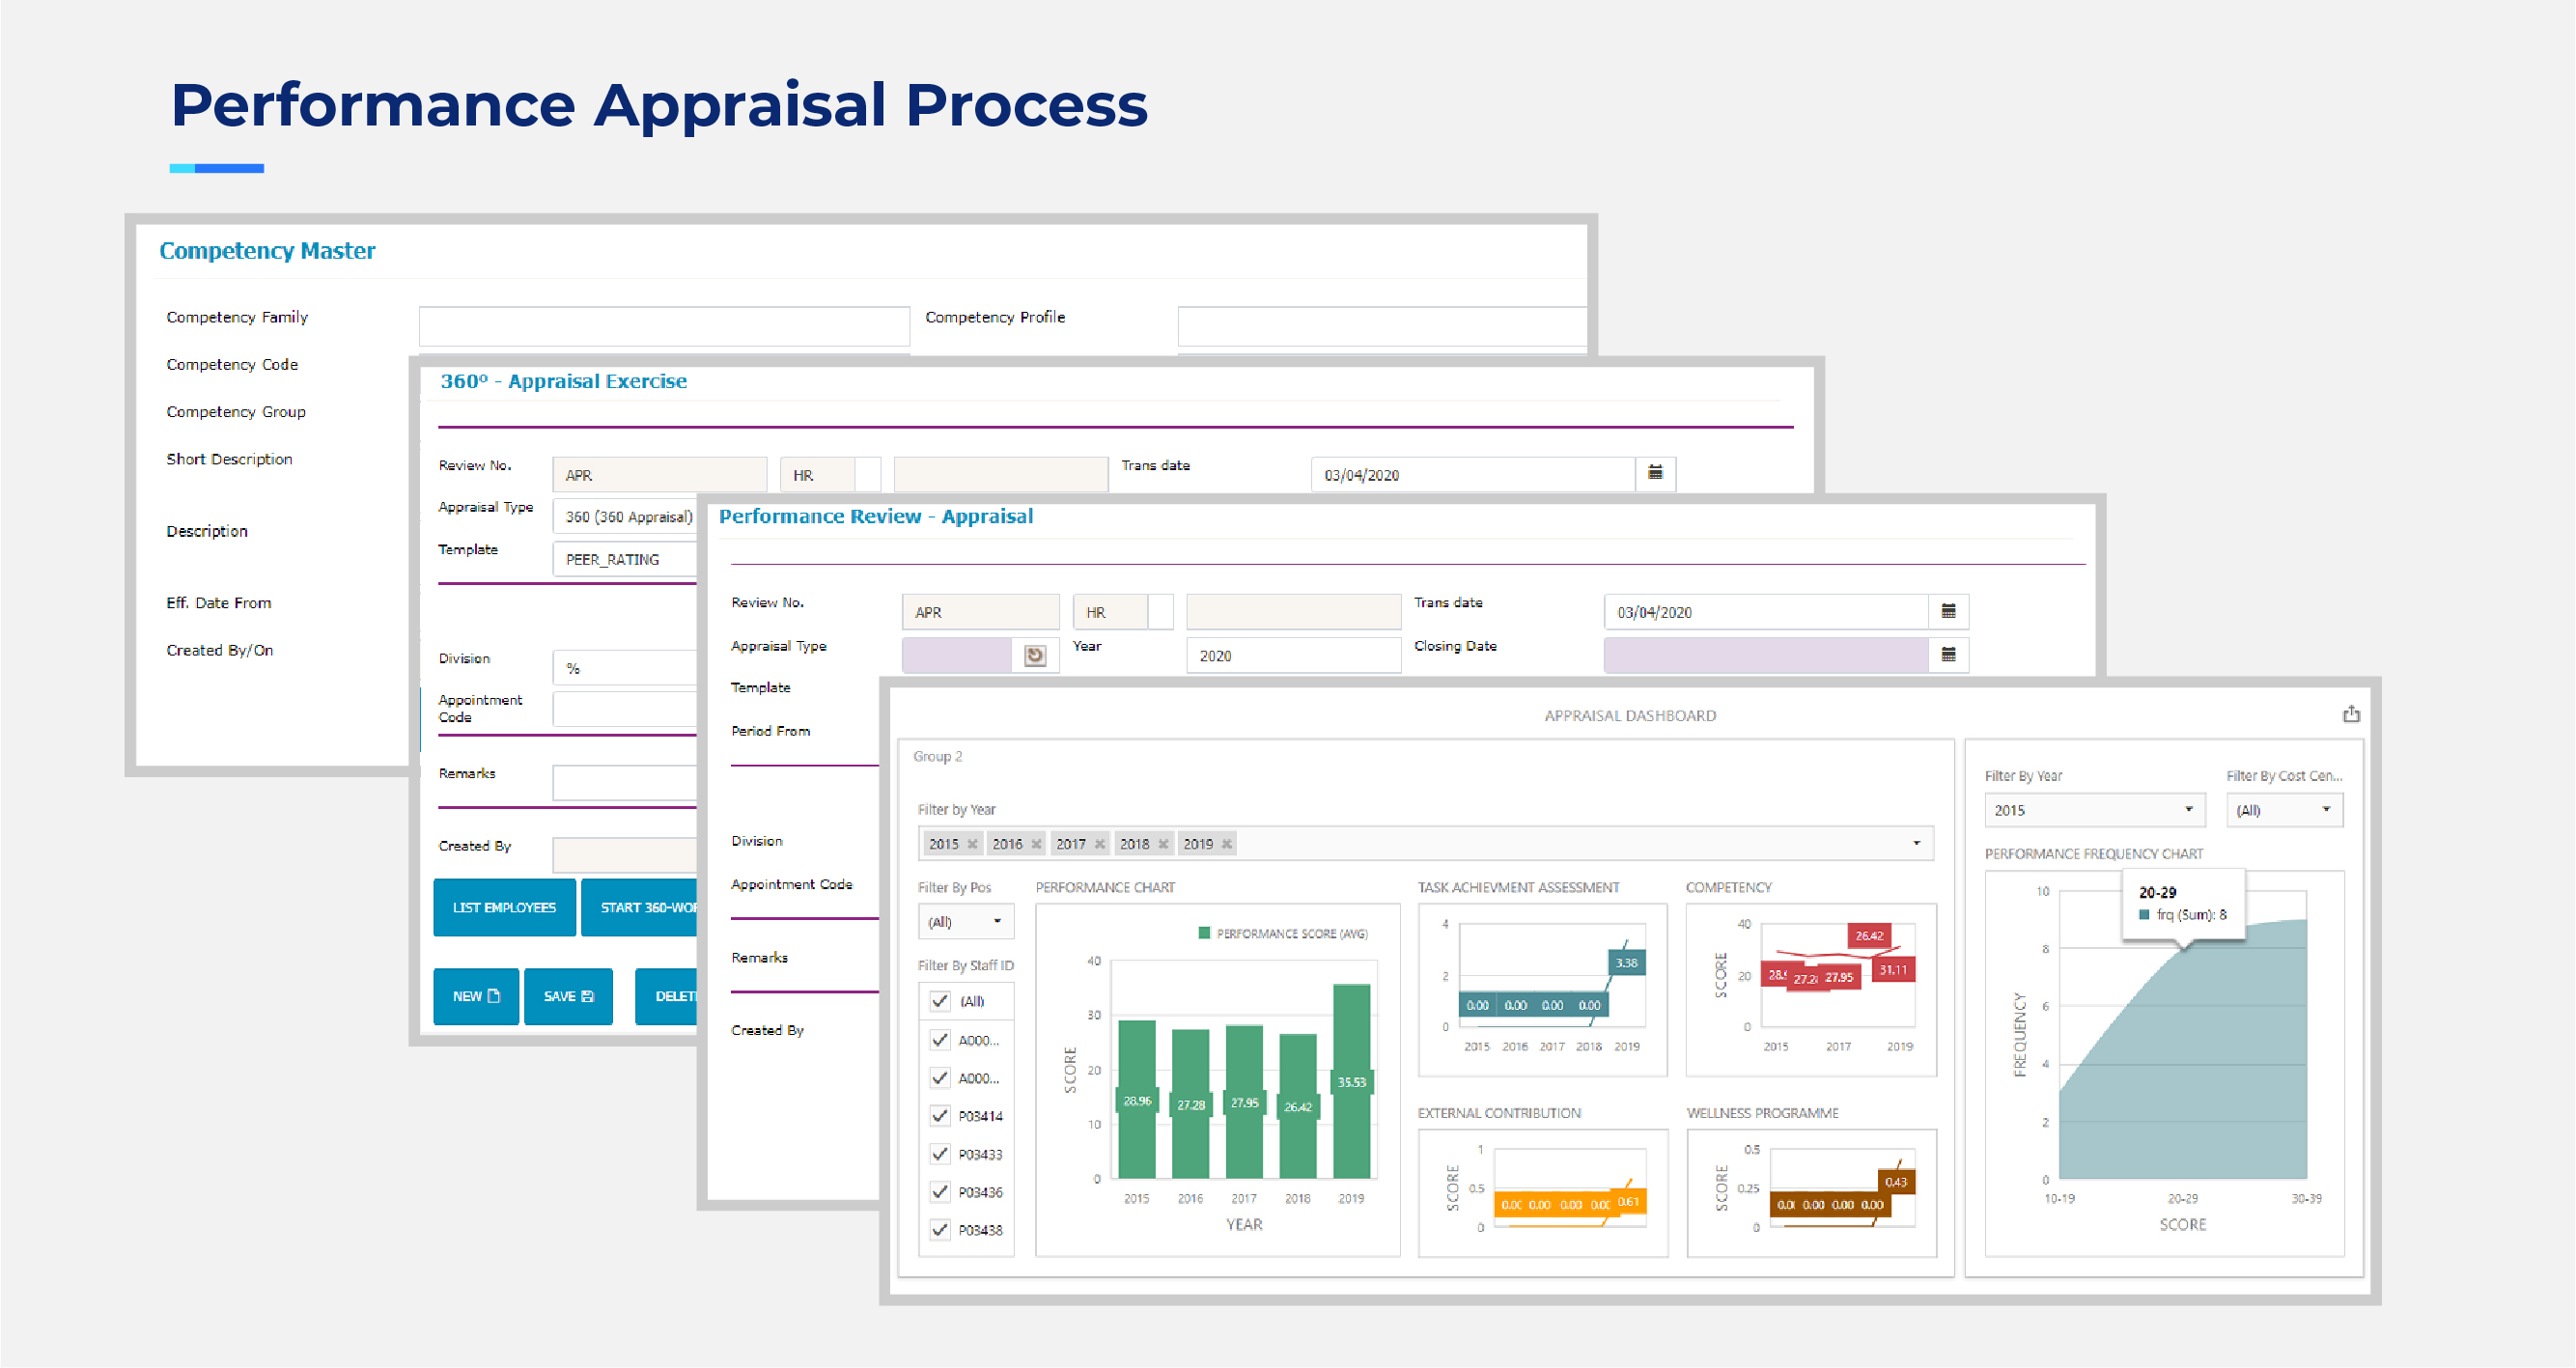Click the refresh icon beside Appraisal Type field
This screenshot has height=1368, width=2576.
pos(1036,655)
